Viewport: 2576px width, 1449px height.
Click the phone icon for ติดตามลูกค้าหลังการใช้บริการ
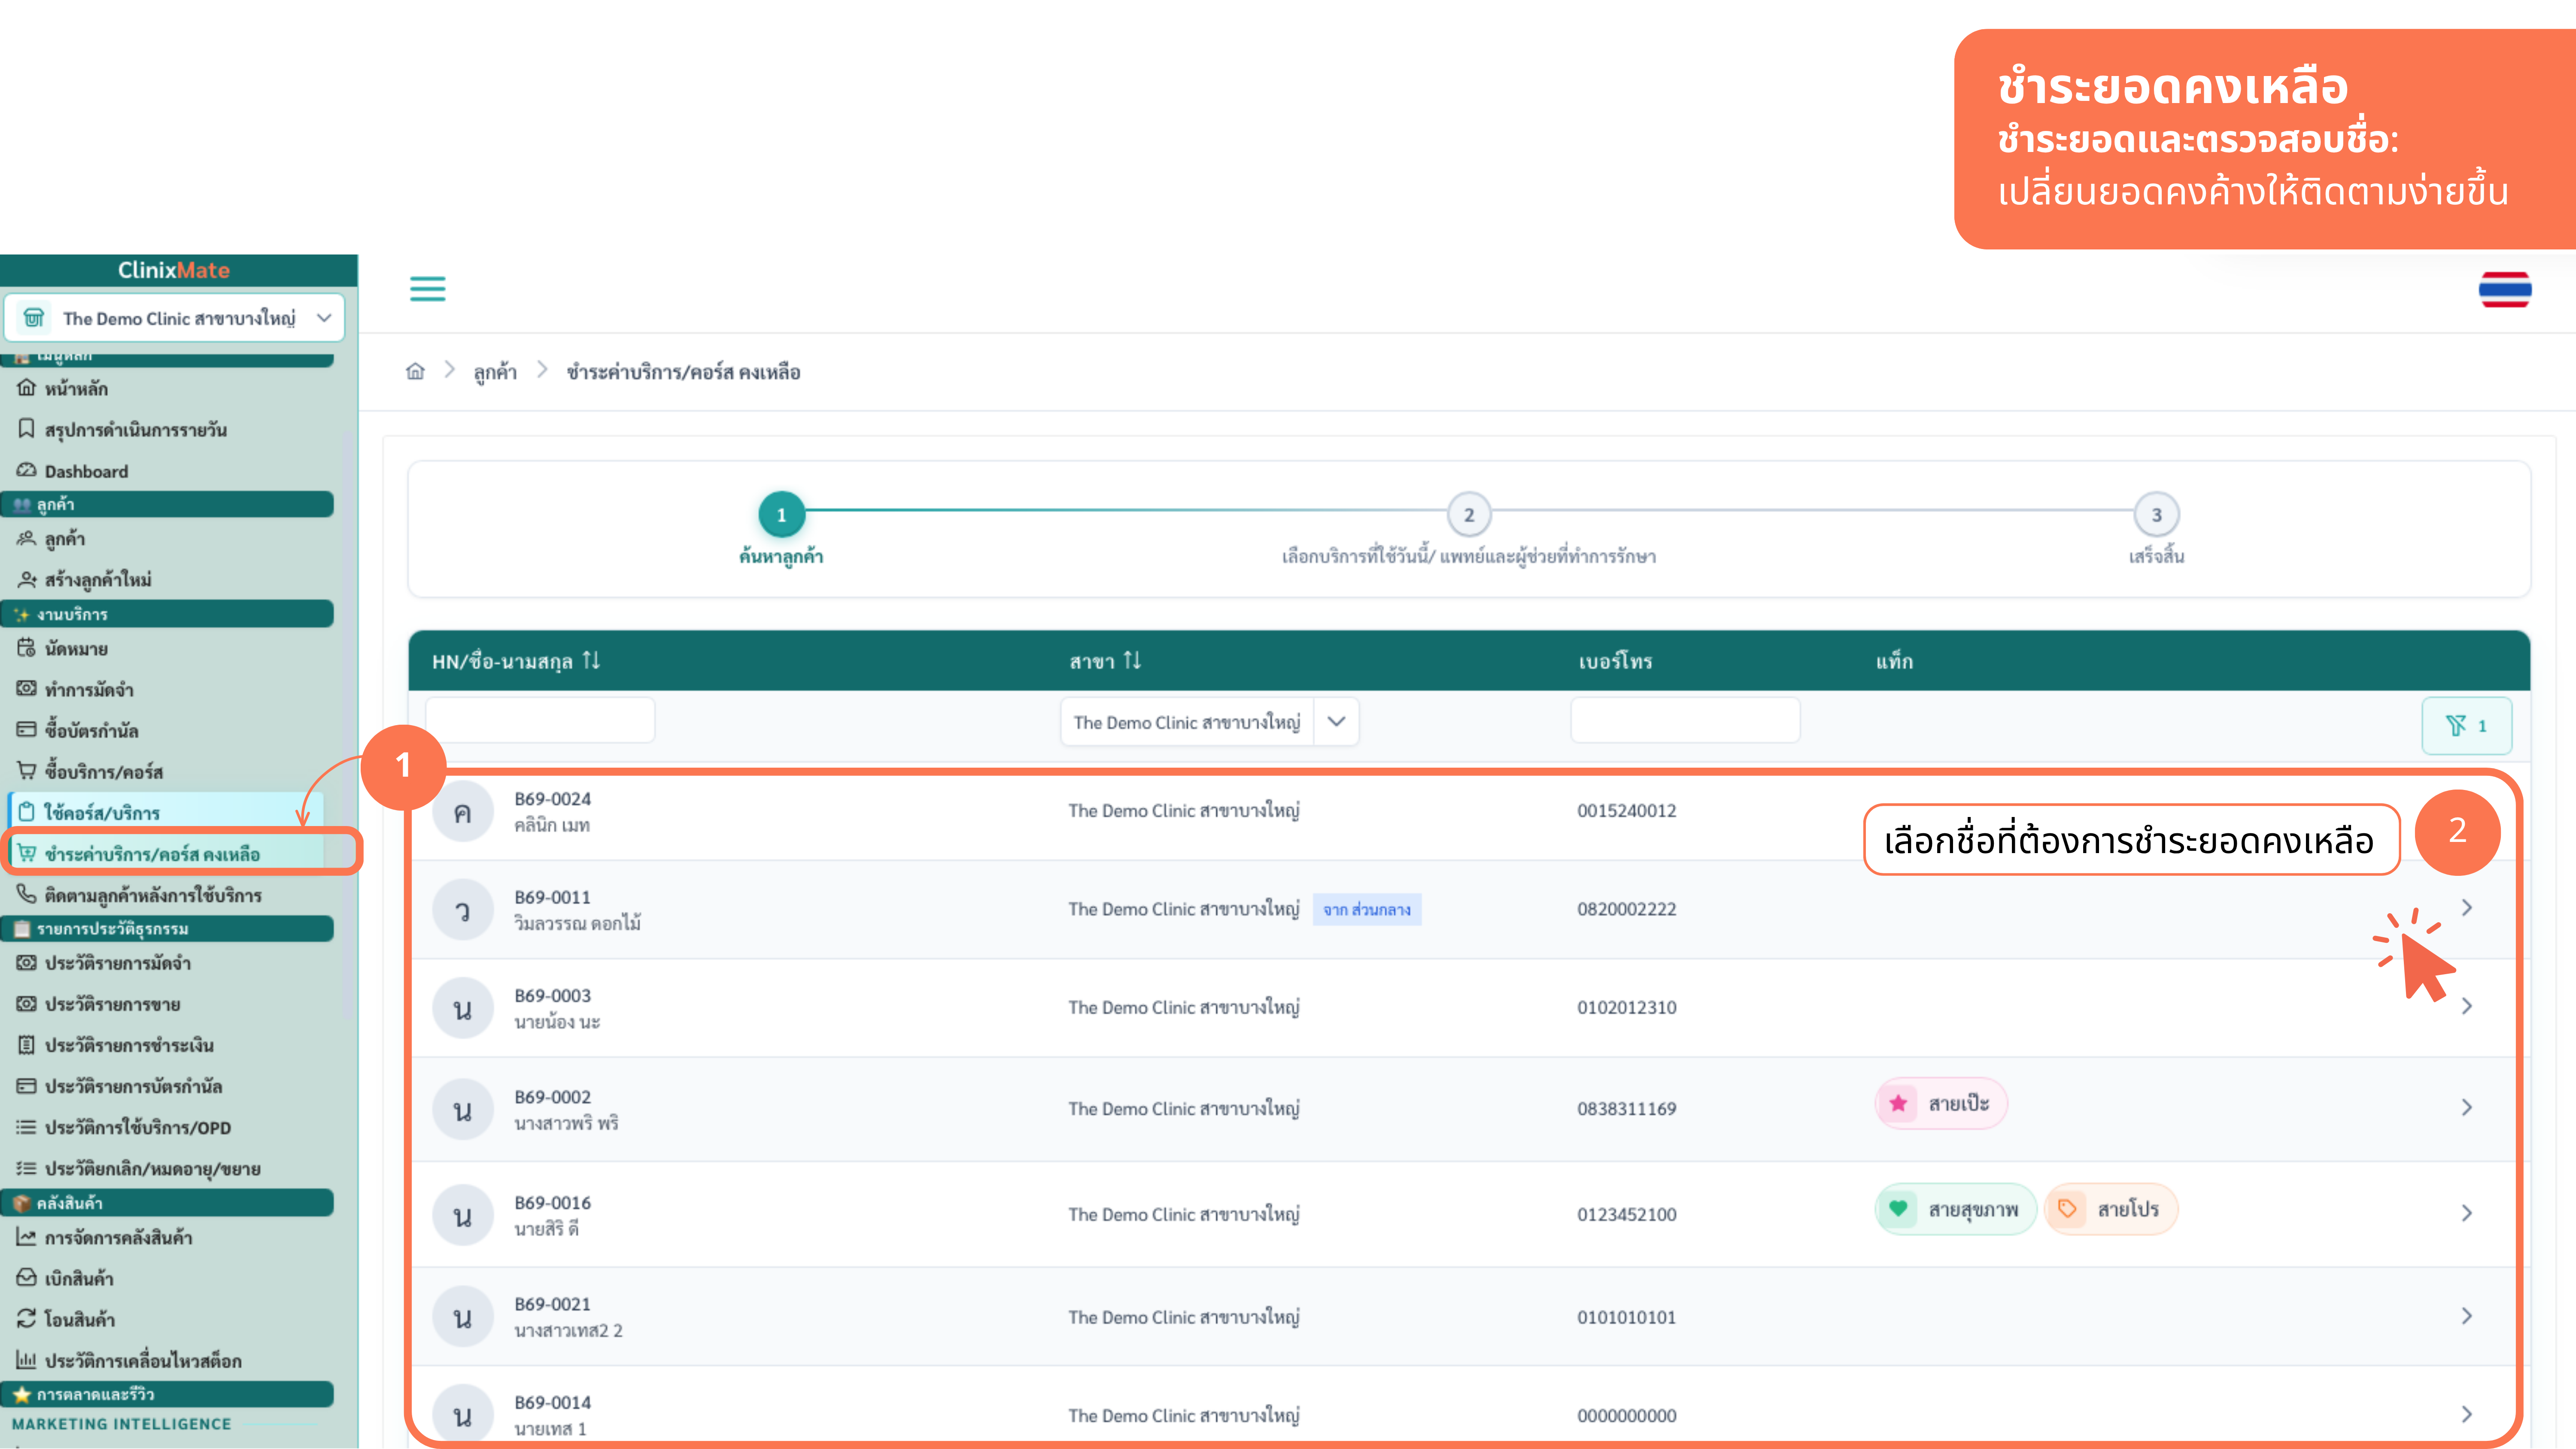26,894
